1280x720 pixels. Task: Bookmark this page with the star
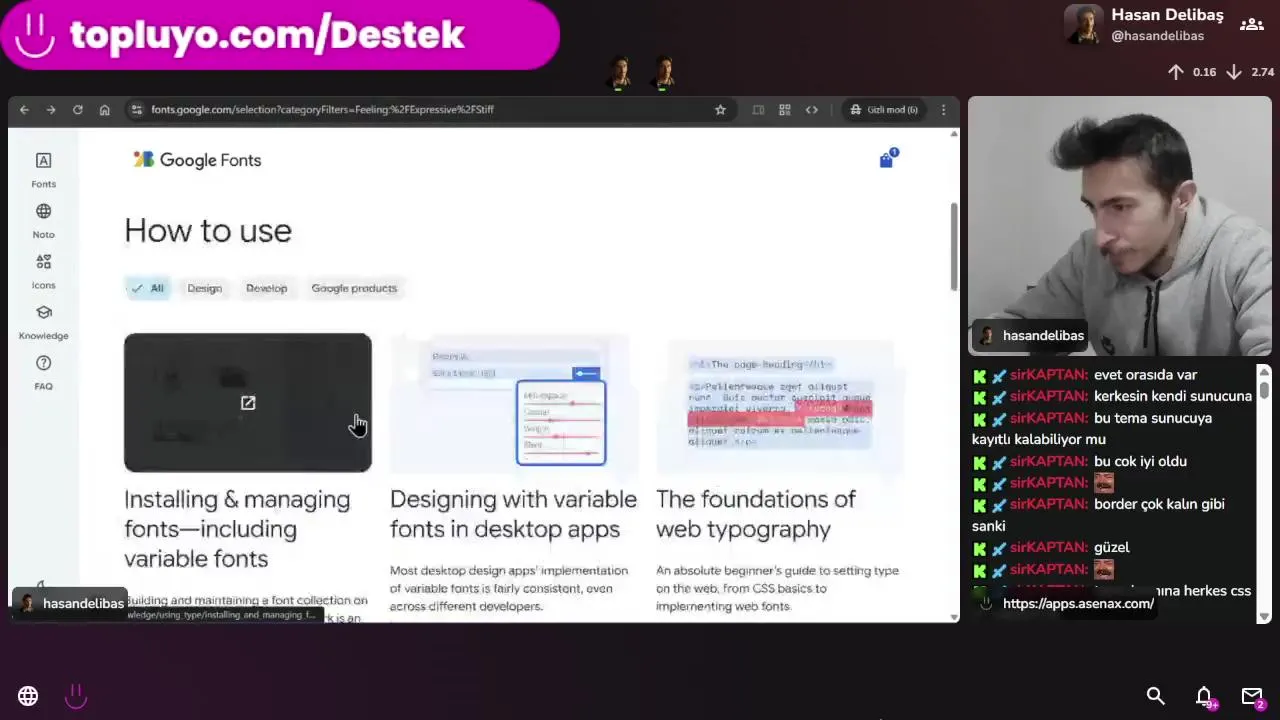720,110
